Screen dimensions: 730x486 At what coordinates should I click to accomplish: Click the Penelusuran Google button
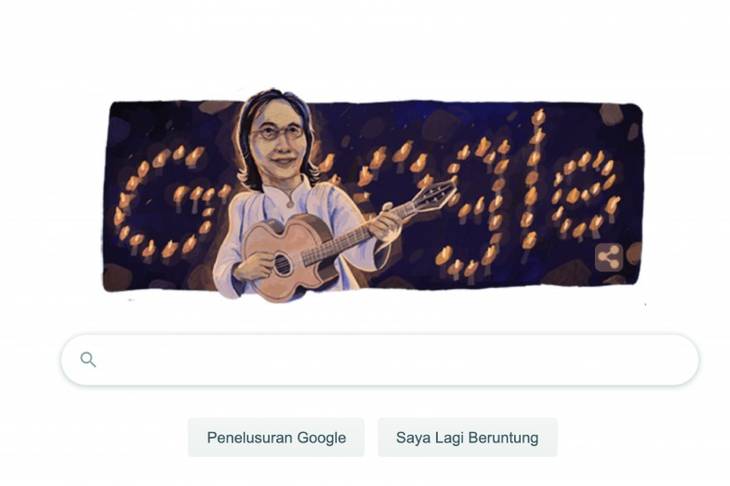(276, 438)
